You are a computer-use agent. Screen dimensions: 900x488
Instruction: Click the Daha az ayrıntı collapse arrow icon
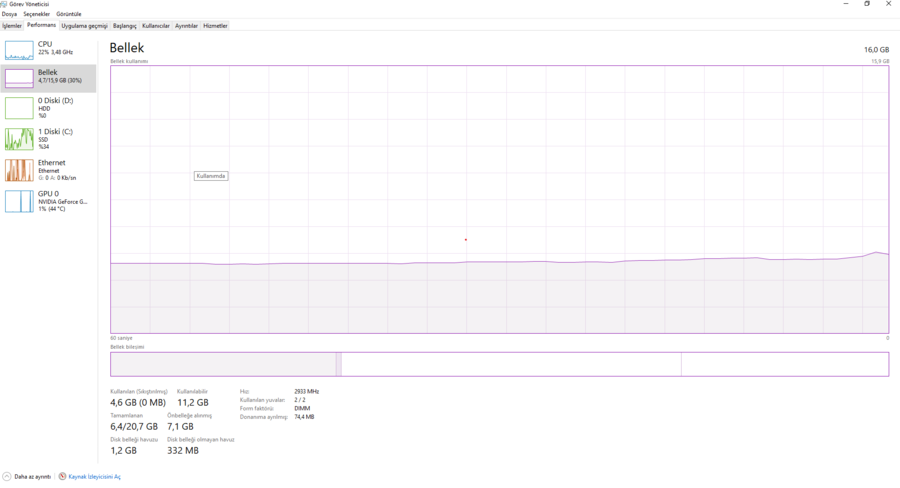point(7,477)
